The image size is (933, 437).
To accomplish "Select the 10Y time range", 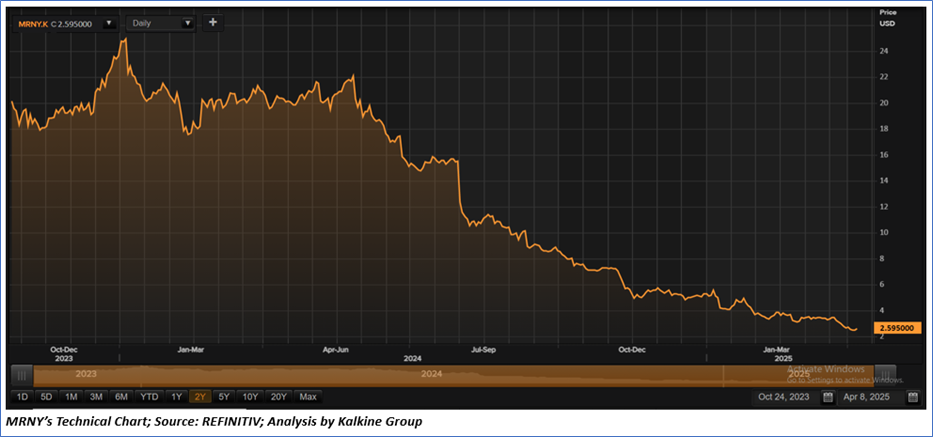I will 251,397.
